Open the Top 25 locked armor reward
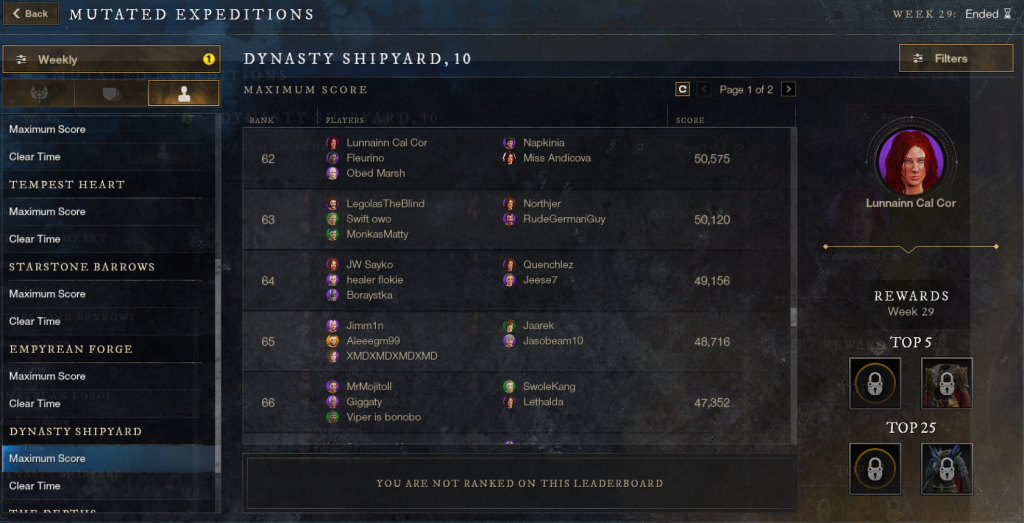This screenshot has height=523, width=1024. 947,469
